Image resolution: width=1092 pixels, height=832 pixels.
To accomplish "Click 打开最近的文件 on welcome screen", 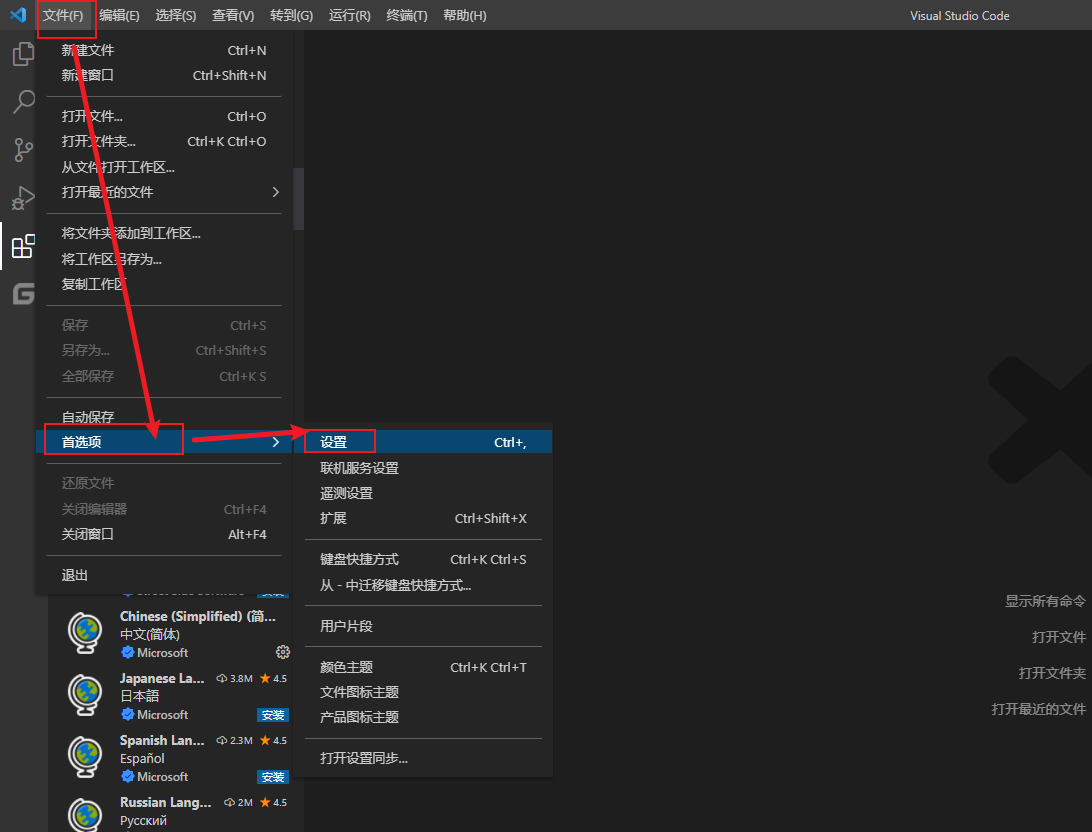I will (x=1038, y=709).
